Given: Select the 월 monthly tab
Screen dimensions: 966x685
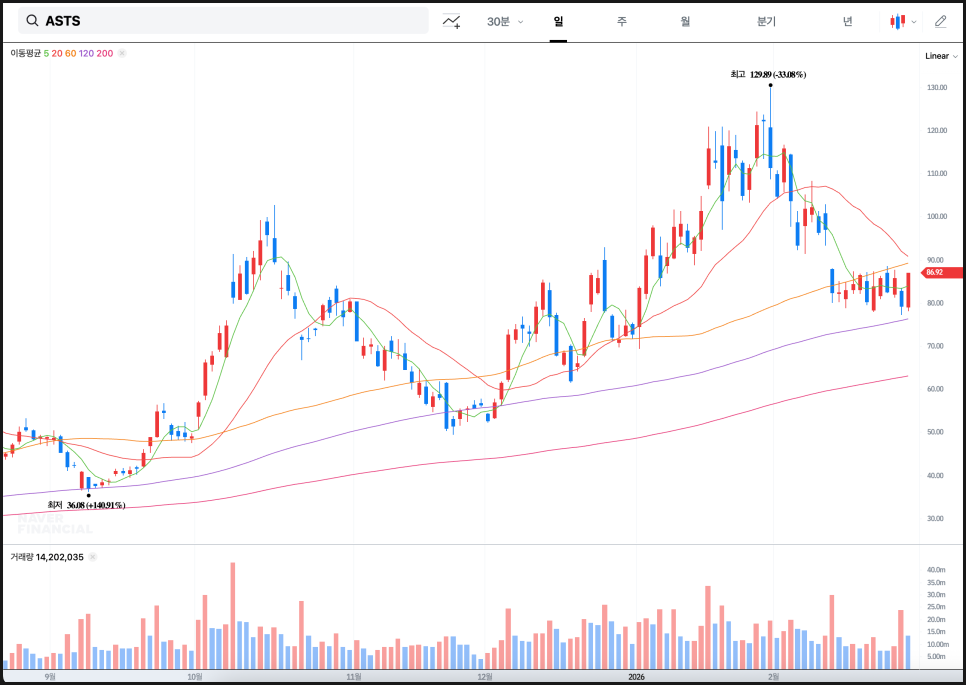Looking at the screenshot, I should click(685, 21).
